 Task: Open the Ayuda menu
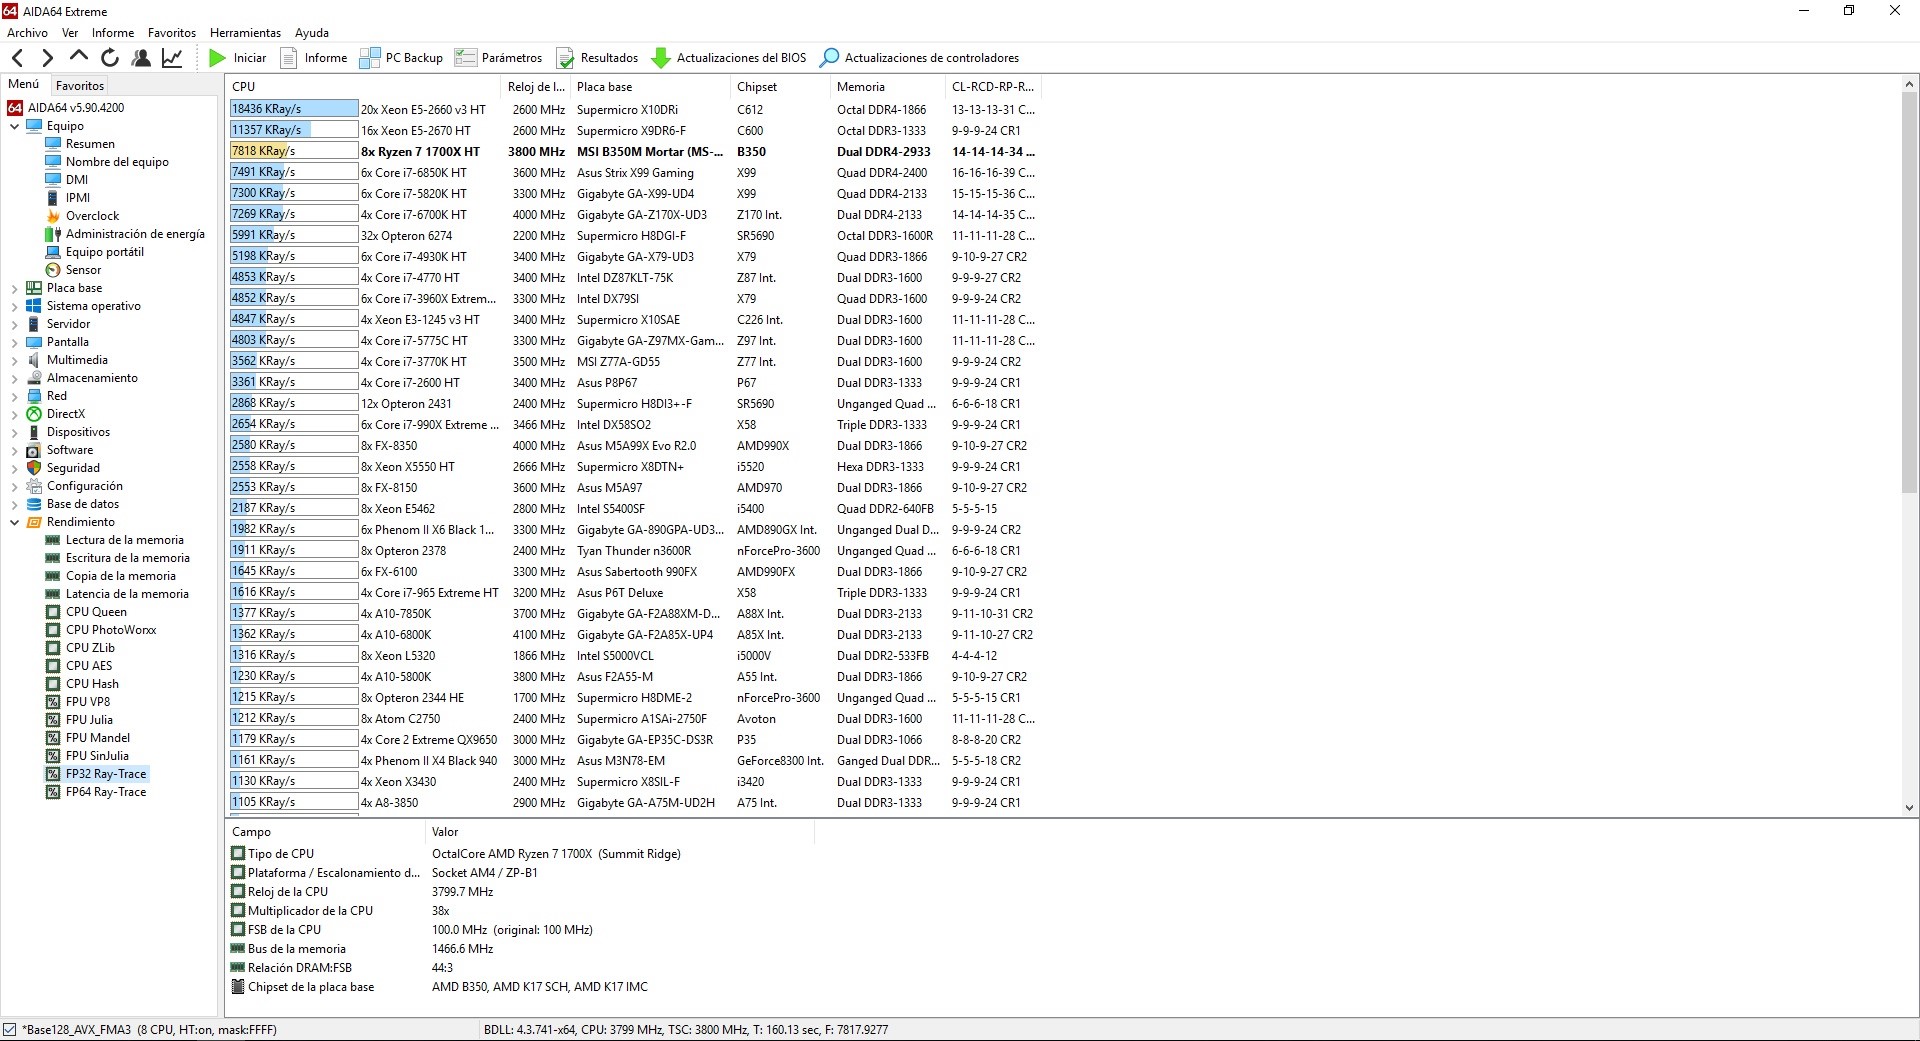coord(312,33)
